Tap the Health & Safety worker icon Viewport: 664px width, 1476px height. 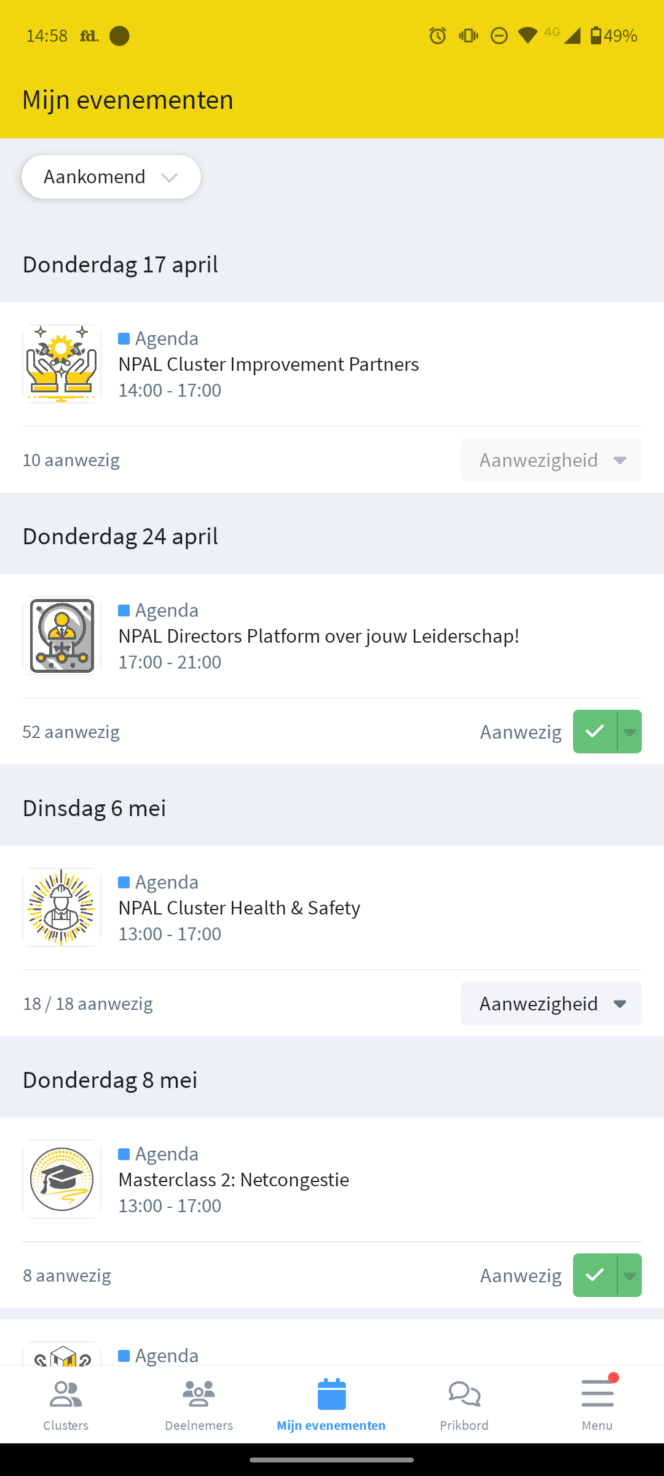pyautogui.click(x=62, y=907)
